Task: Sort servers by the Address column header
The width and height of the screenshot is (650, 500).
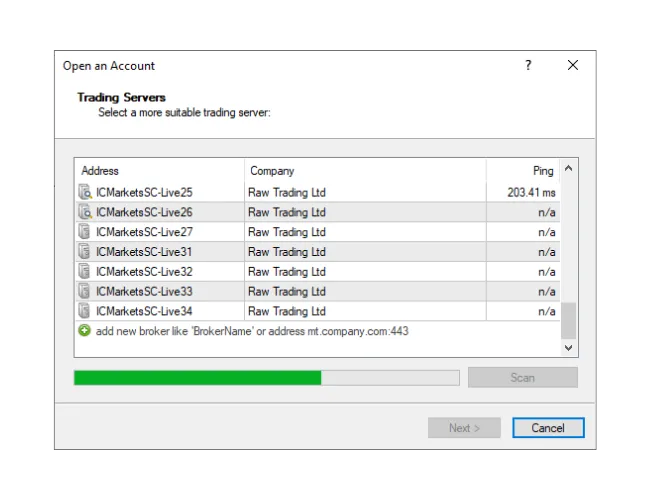Action: pos(160,171)
